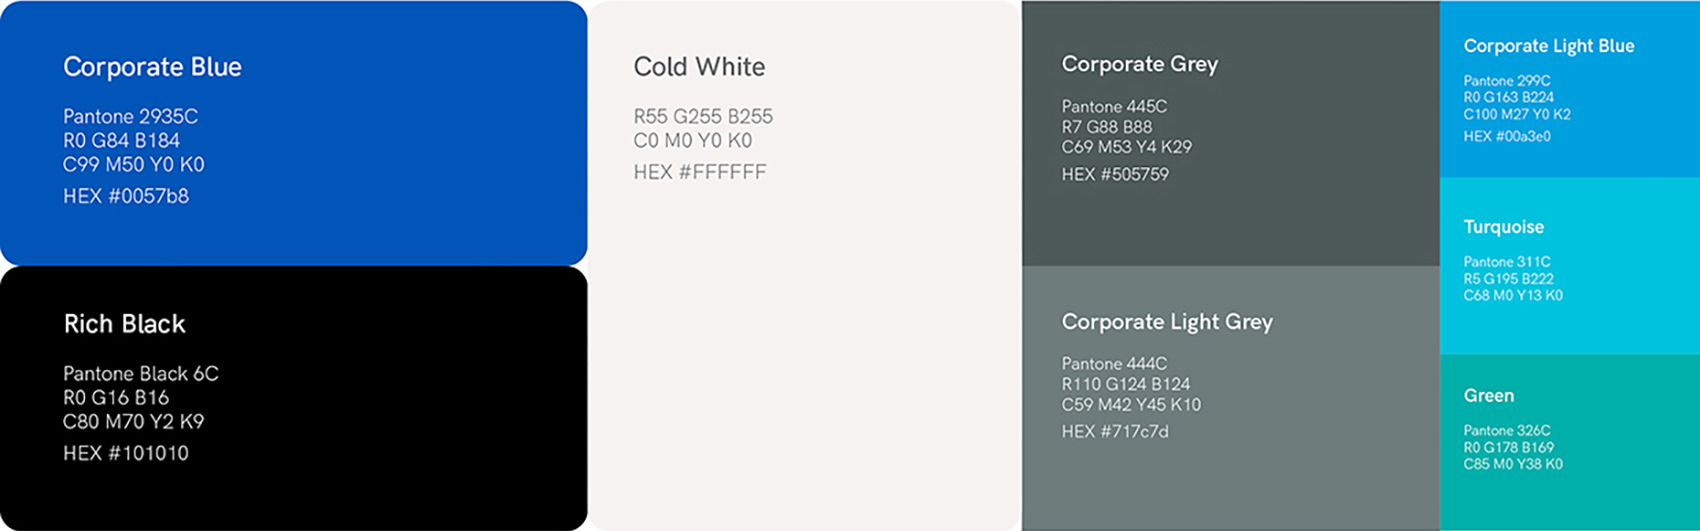Select Pantone 326C in Green swatch

pos(1507,431)
